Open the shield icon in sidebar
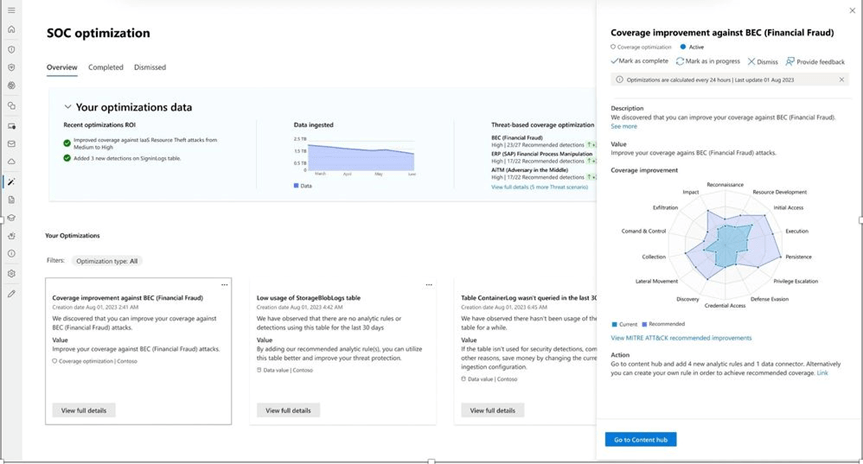 point(11,68)
